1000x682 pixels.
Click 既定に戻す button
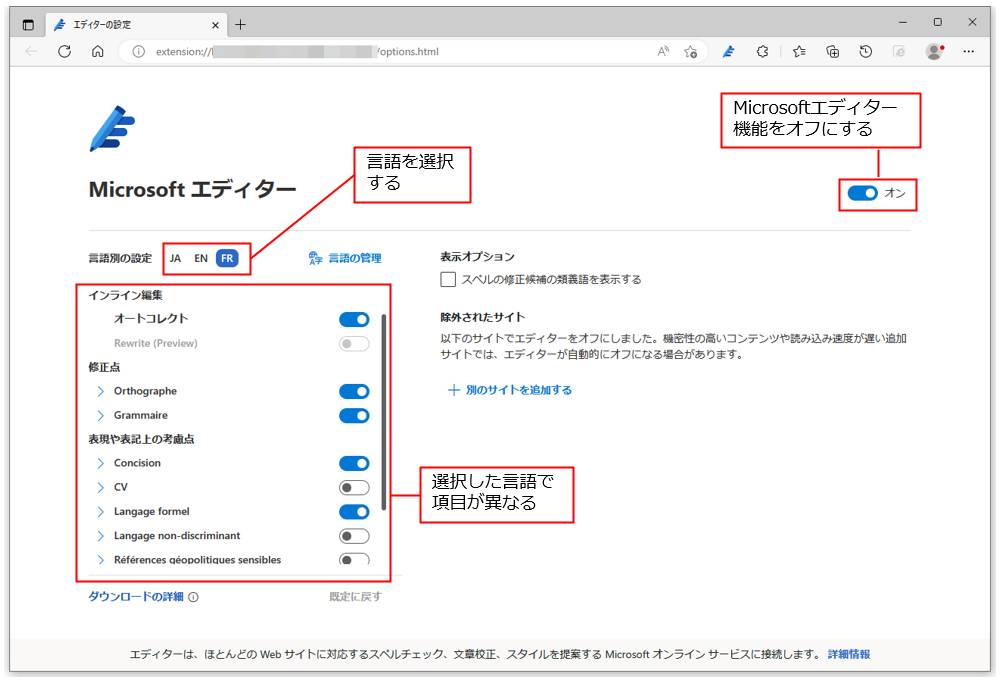(x=355, y=597)
